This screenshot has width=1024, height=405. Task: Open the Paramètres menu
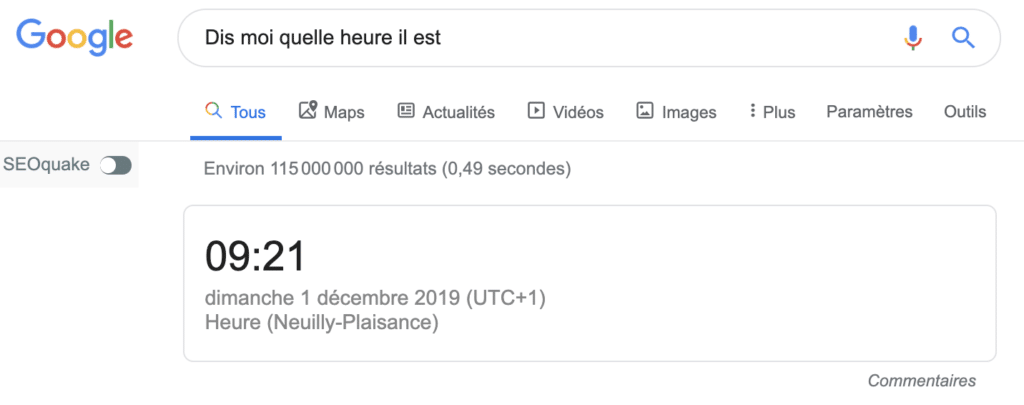[869, 112]
